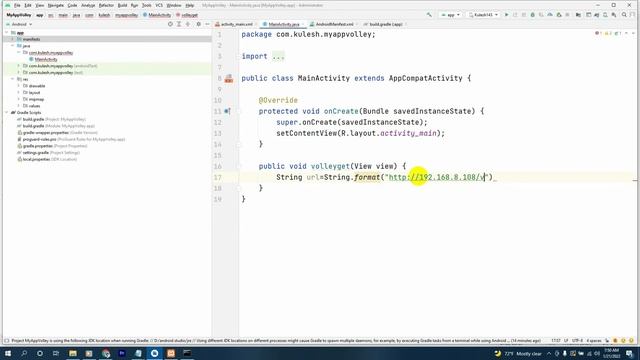Open the Build menu
Image resolution: width=640 pixels, height=360 pixels.
[x=122, y=5]
